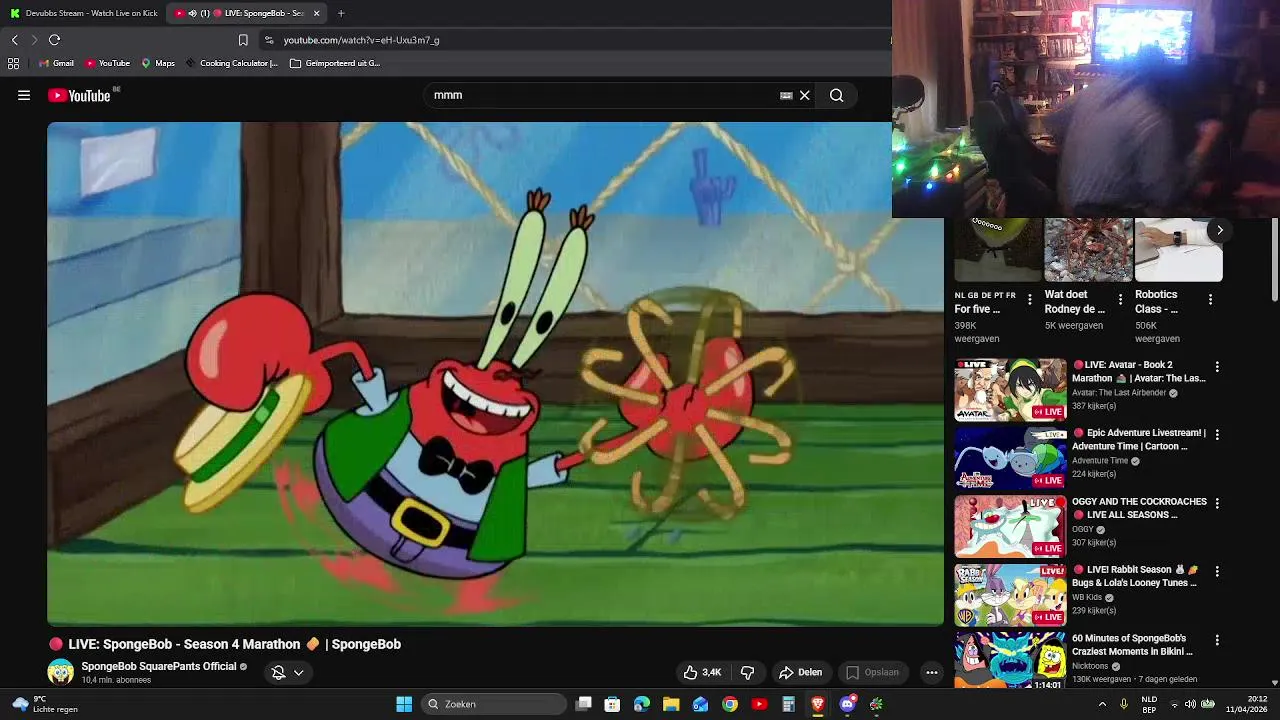Screen dimensions: 1280x720
Task: Open the apps grid in bookmarks bar
Action: pyautogui.click(x=13, y=63)
